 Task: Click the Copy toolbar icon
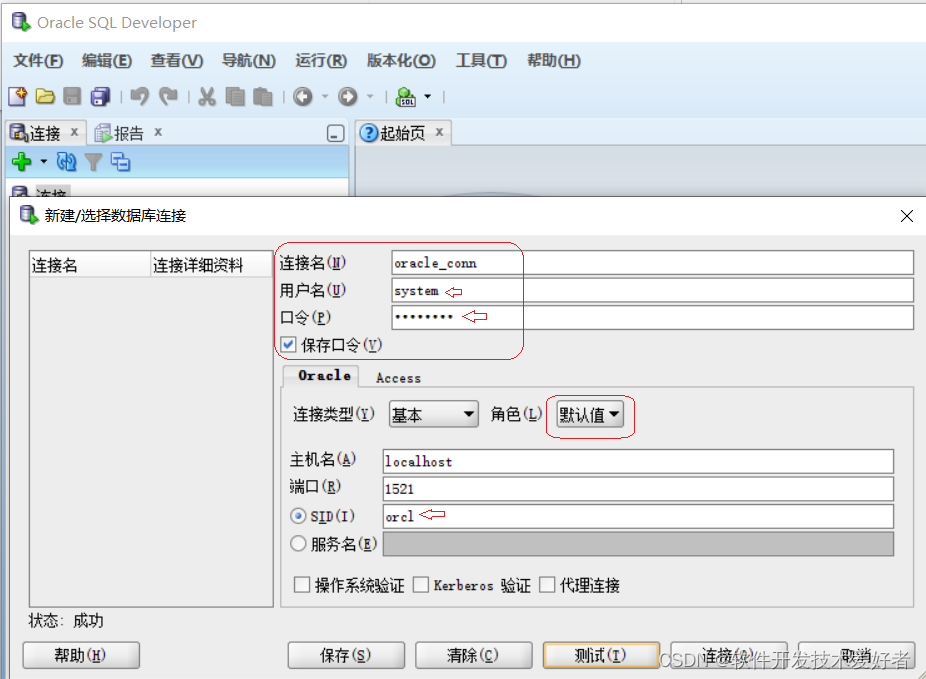tap(235, 96)
